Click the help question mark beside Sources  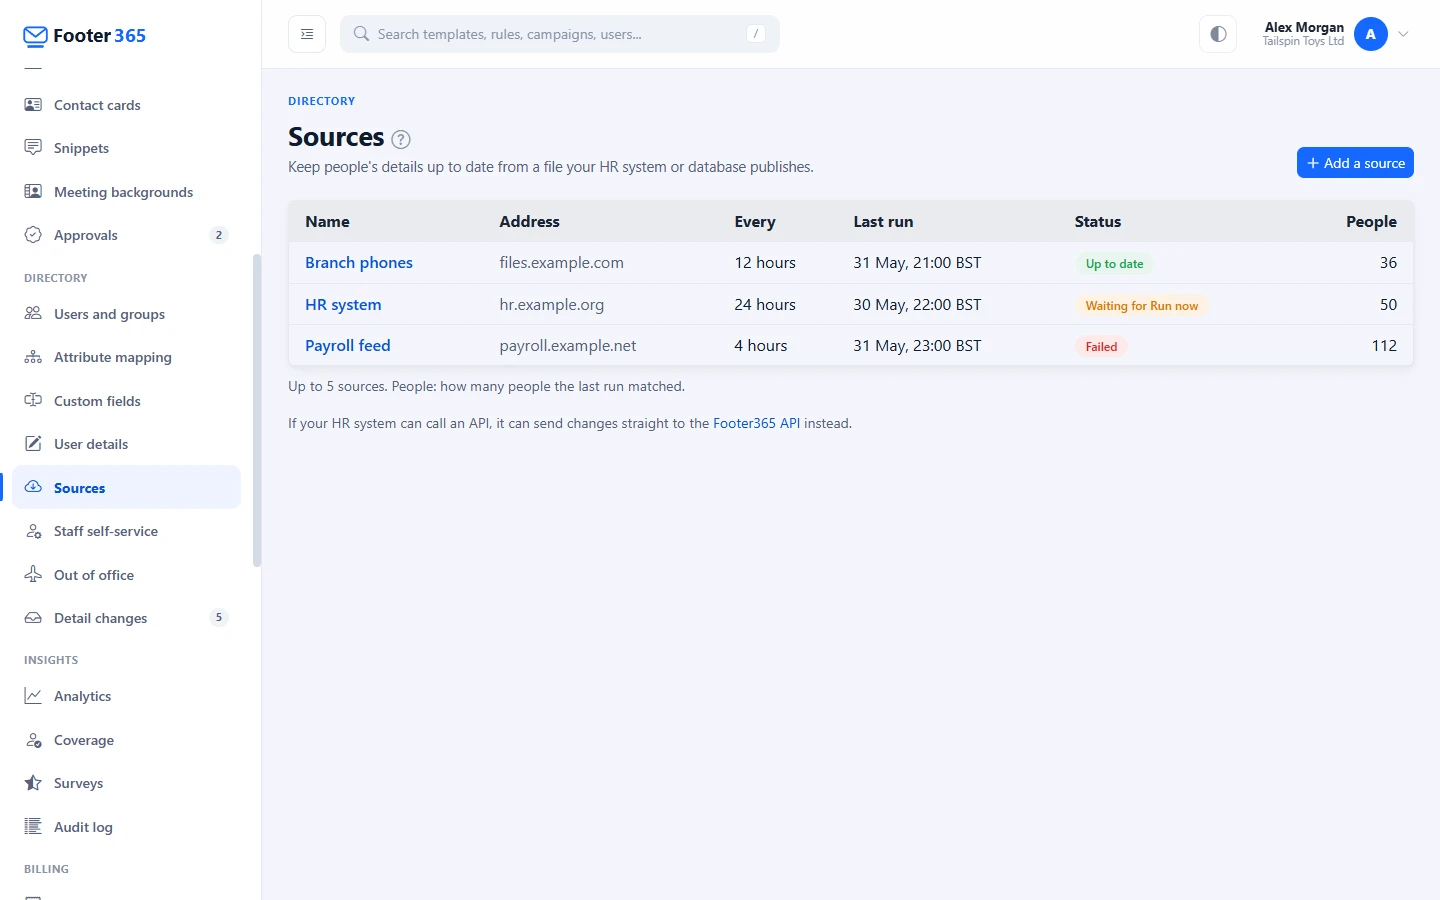click(x=401, y=139)
